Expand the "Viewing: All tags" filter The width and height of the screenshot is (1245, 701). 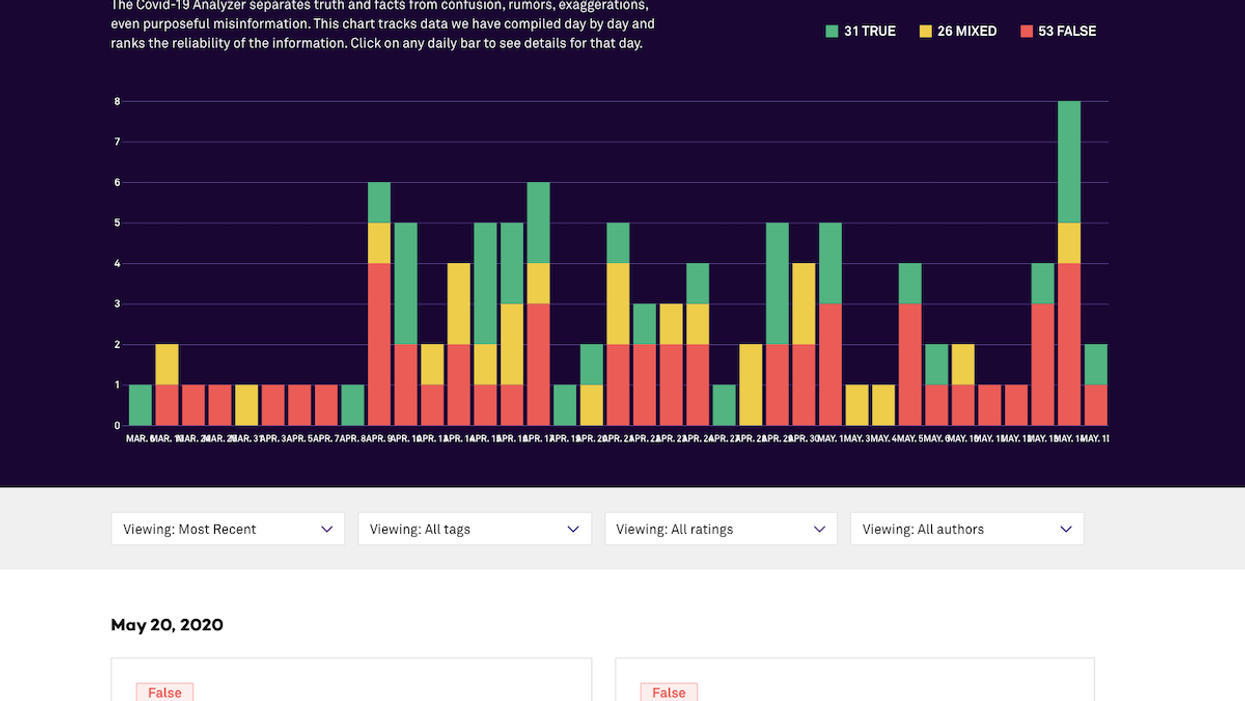tap(474, 529)
